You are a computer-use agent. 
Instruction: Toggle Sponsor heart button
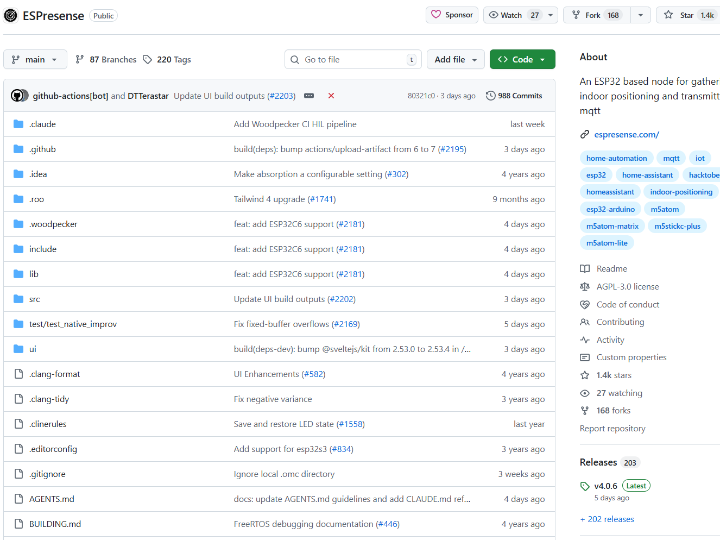(x=451, y=15)
